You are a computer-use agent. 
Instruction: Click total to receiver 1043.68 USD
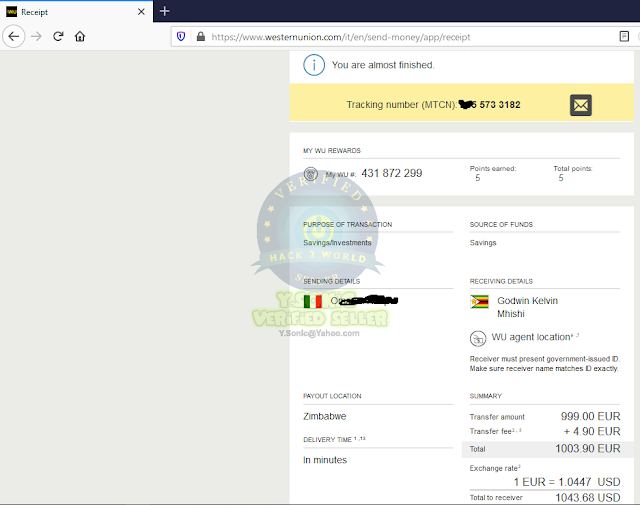[588, 497]
